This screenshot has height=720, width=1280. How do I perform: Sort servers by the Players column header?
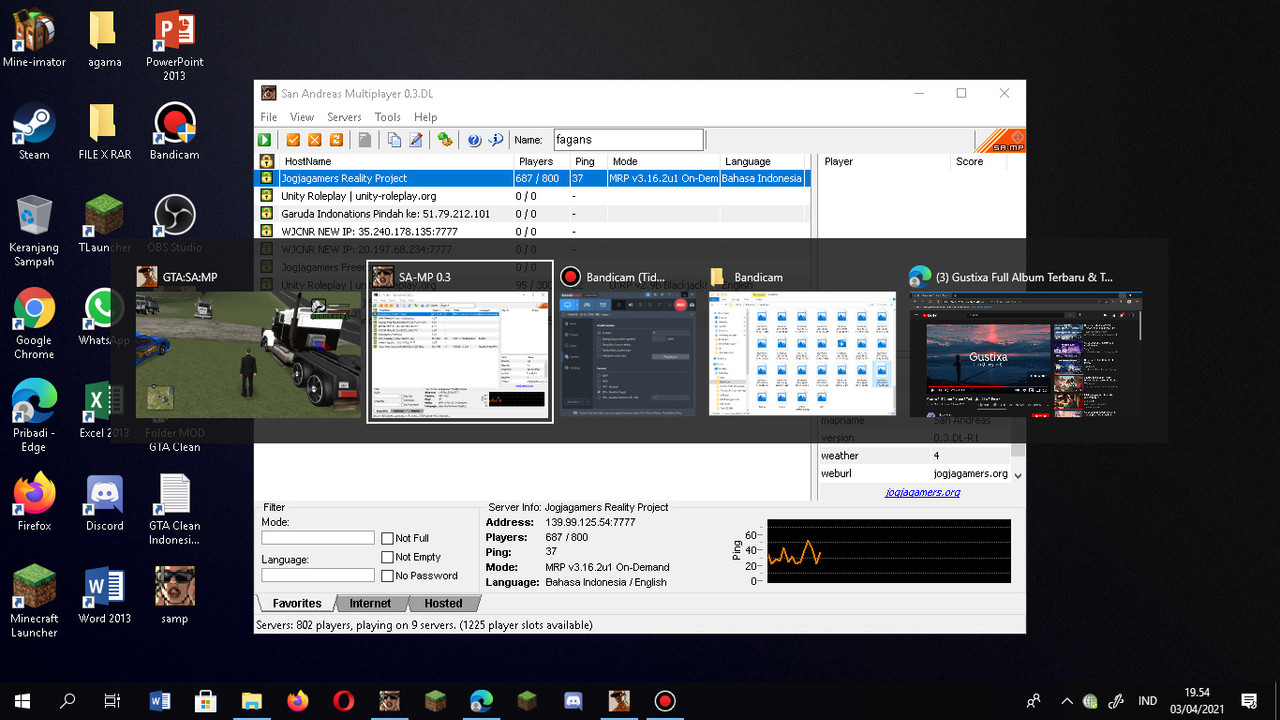pyautogui.click(x=541, y=161)
